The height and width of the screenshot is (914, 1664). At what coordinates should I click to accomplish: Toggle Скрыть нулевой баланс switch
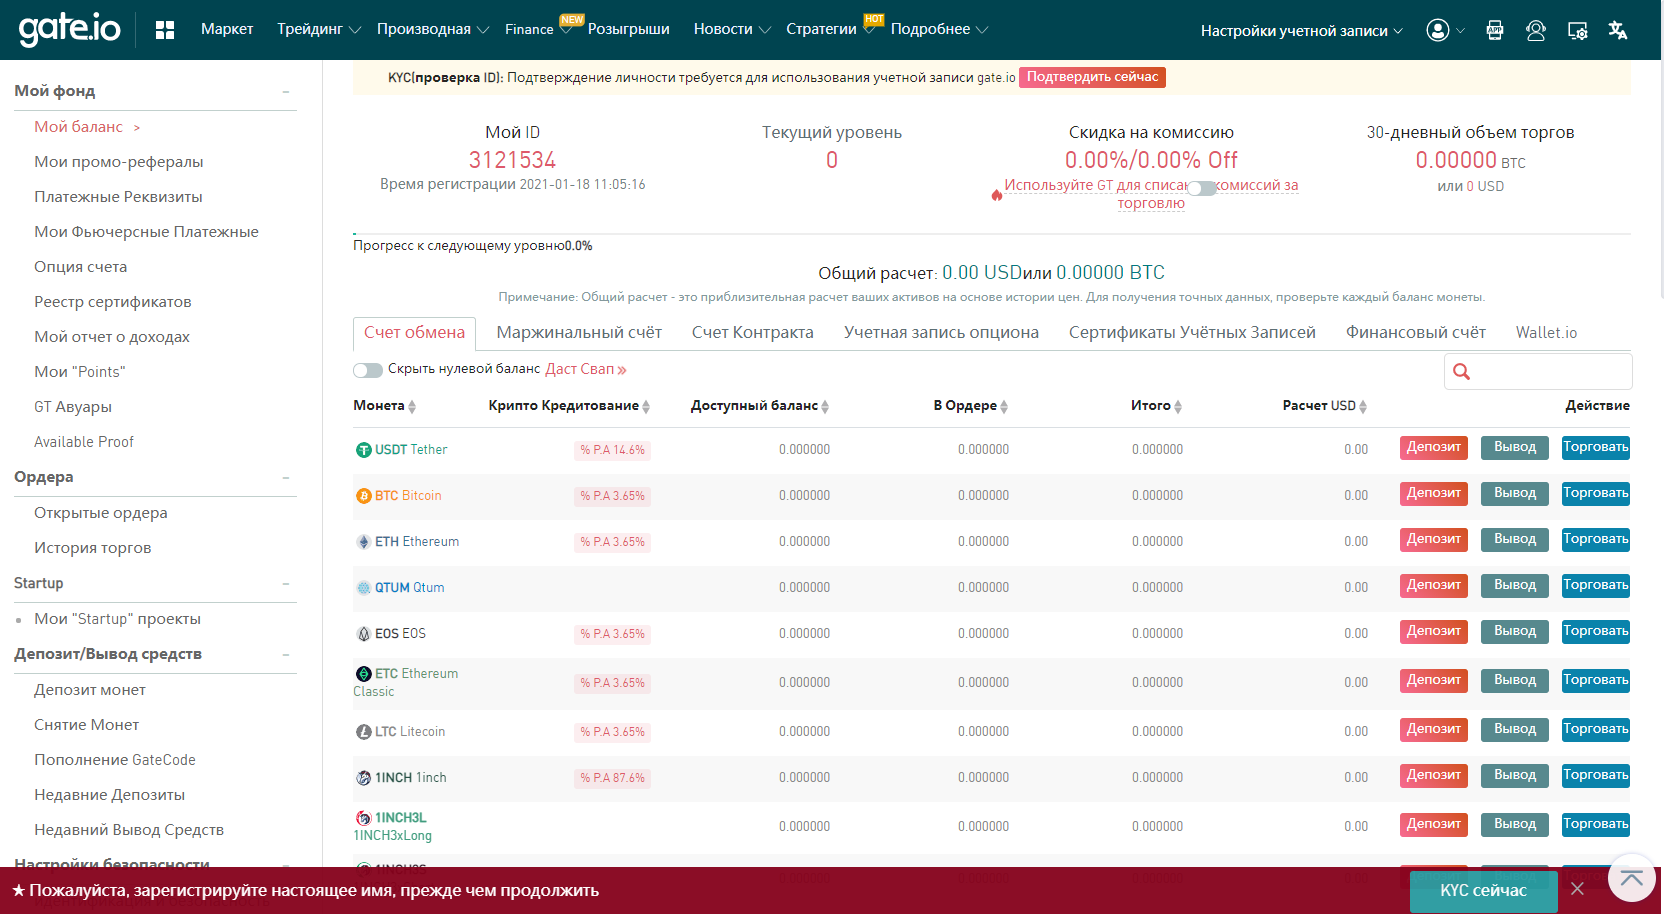click(368, 370)
